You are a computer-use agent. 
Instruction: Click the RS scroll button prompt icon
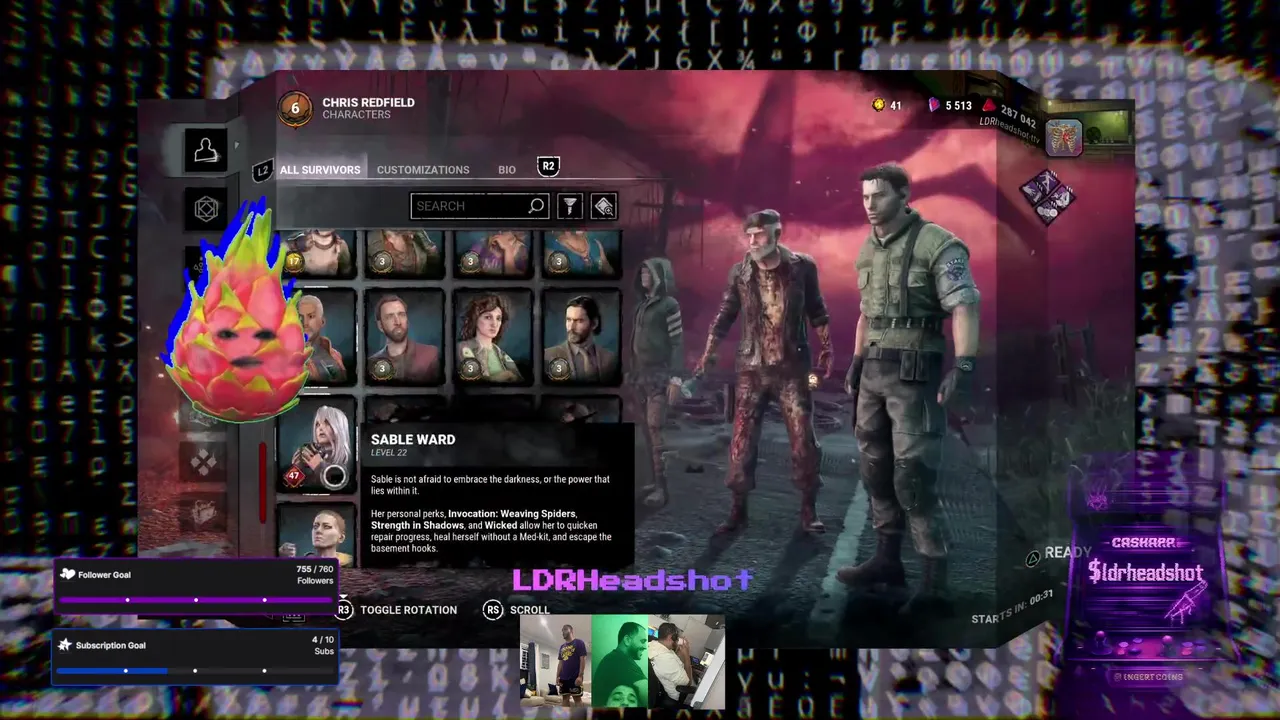pyautogui.click(x=492, y=610)
